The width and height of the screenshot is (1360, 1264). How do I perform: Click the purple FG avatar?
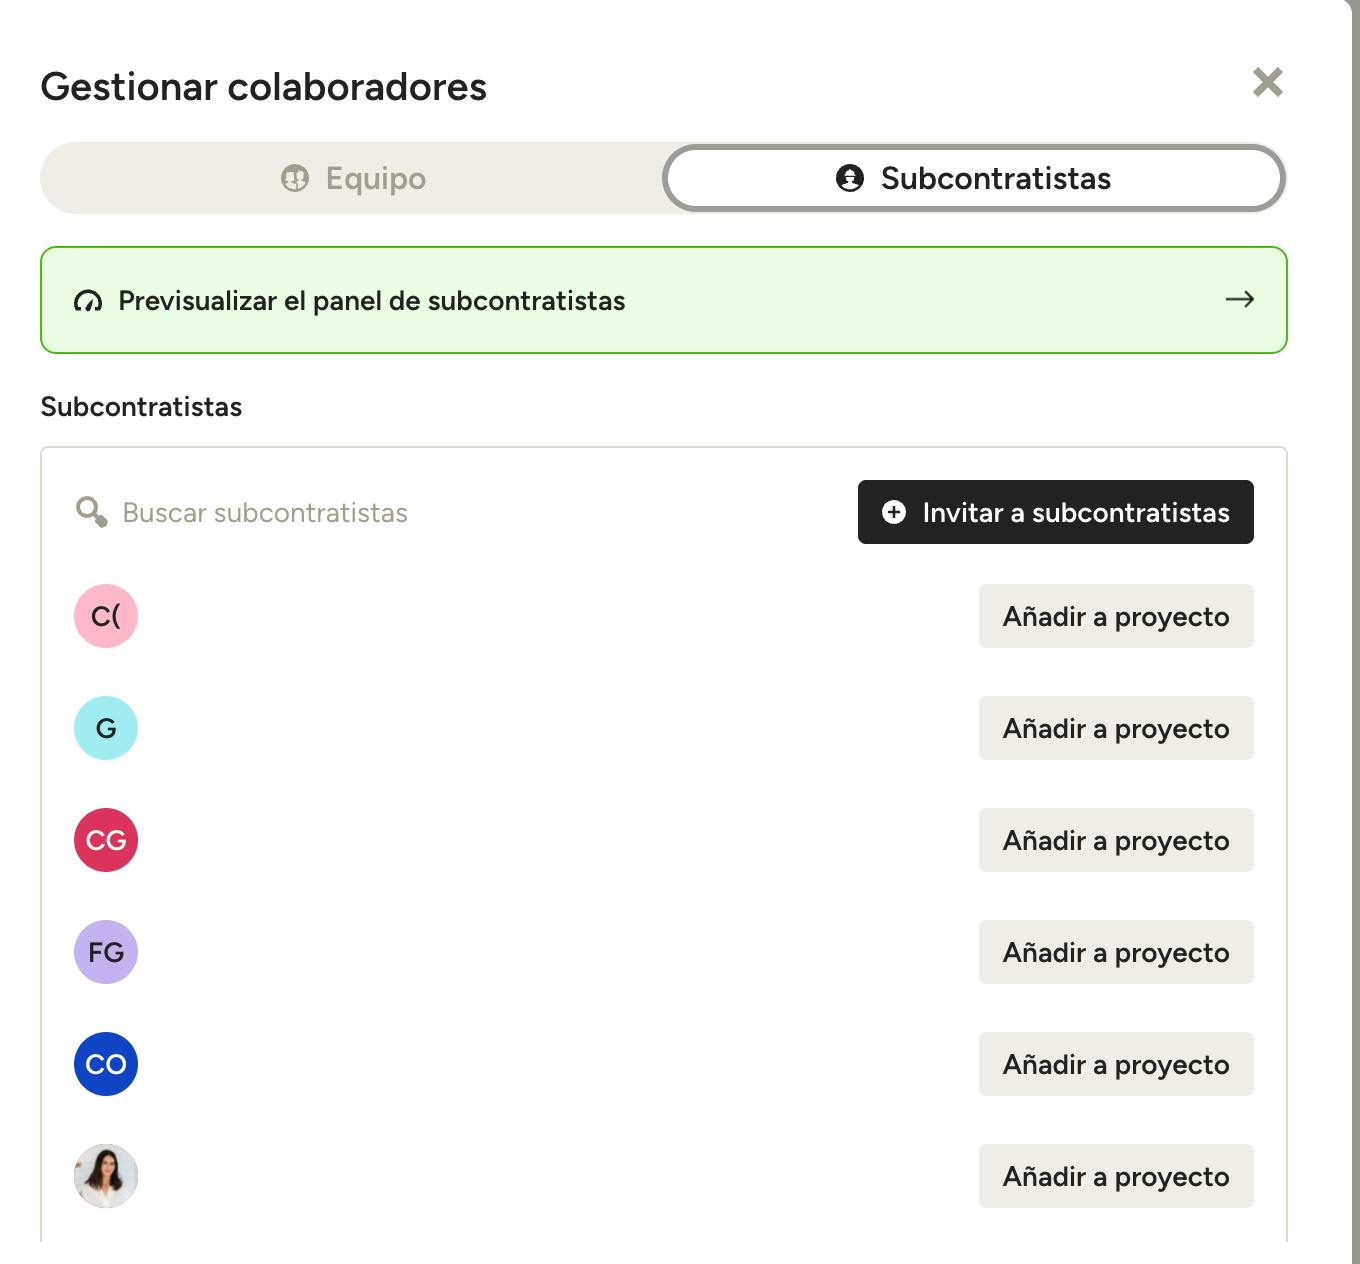click(x=106, y=952)
